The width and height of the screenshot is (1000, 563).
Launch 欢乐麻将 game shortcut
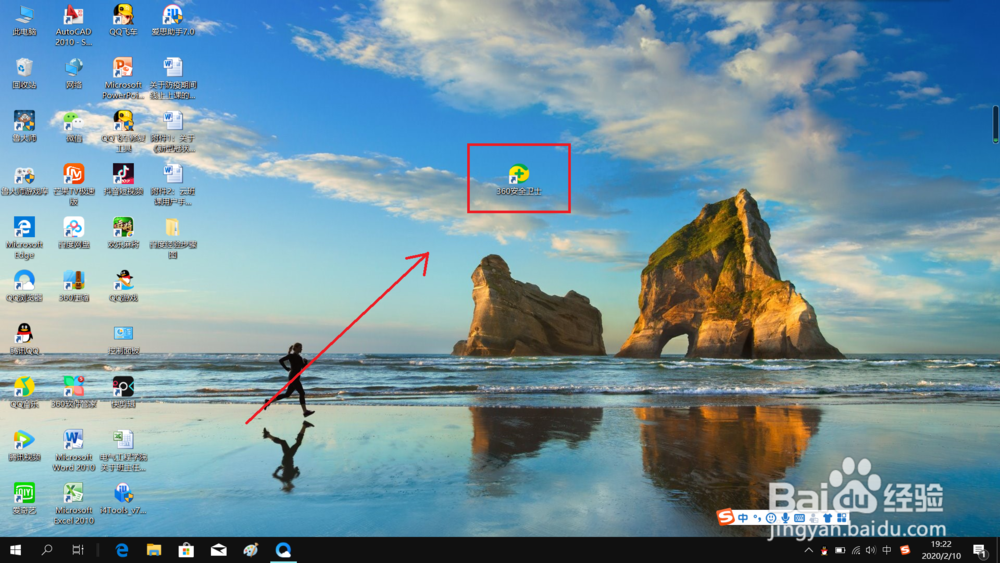123,233
